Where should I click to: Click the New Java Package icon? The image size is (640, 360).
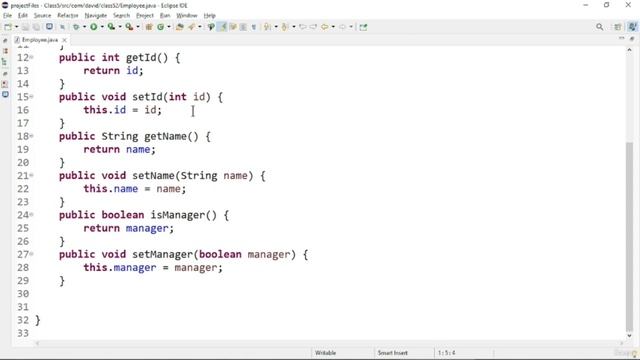click(x=149, y=27)
